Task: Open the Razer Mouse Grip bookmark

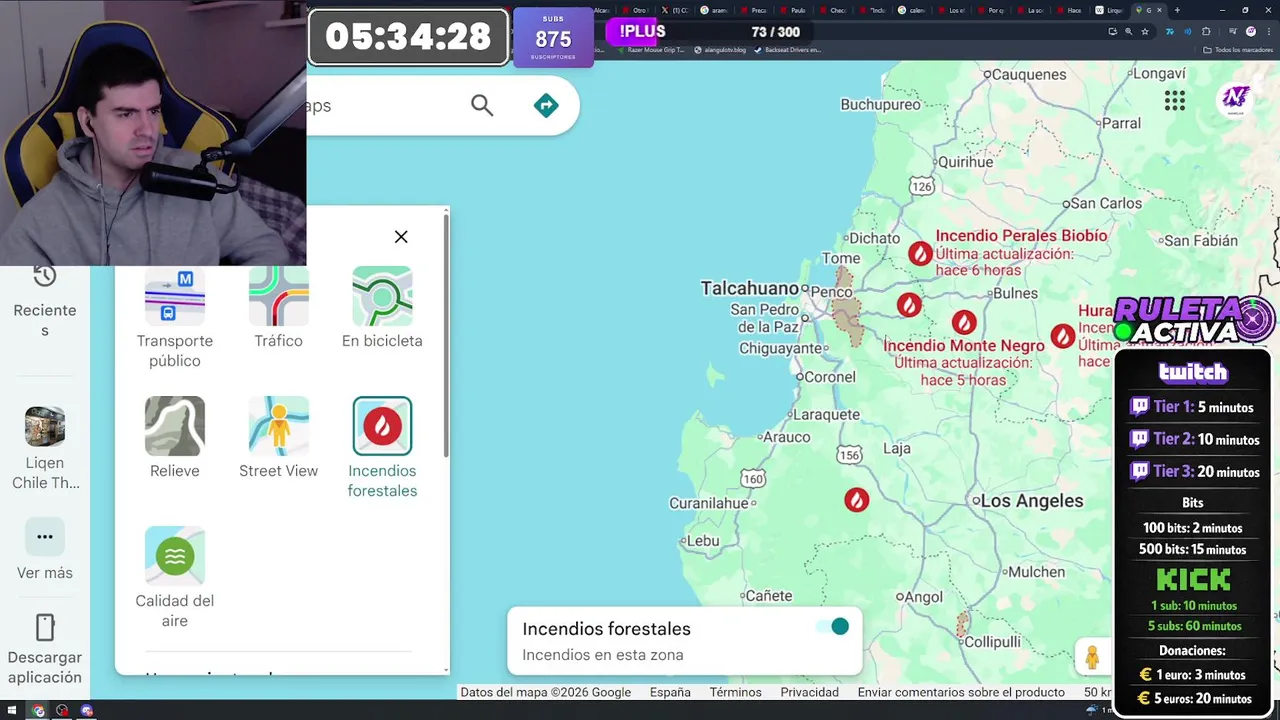Action: pos(650,50)
